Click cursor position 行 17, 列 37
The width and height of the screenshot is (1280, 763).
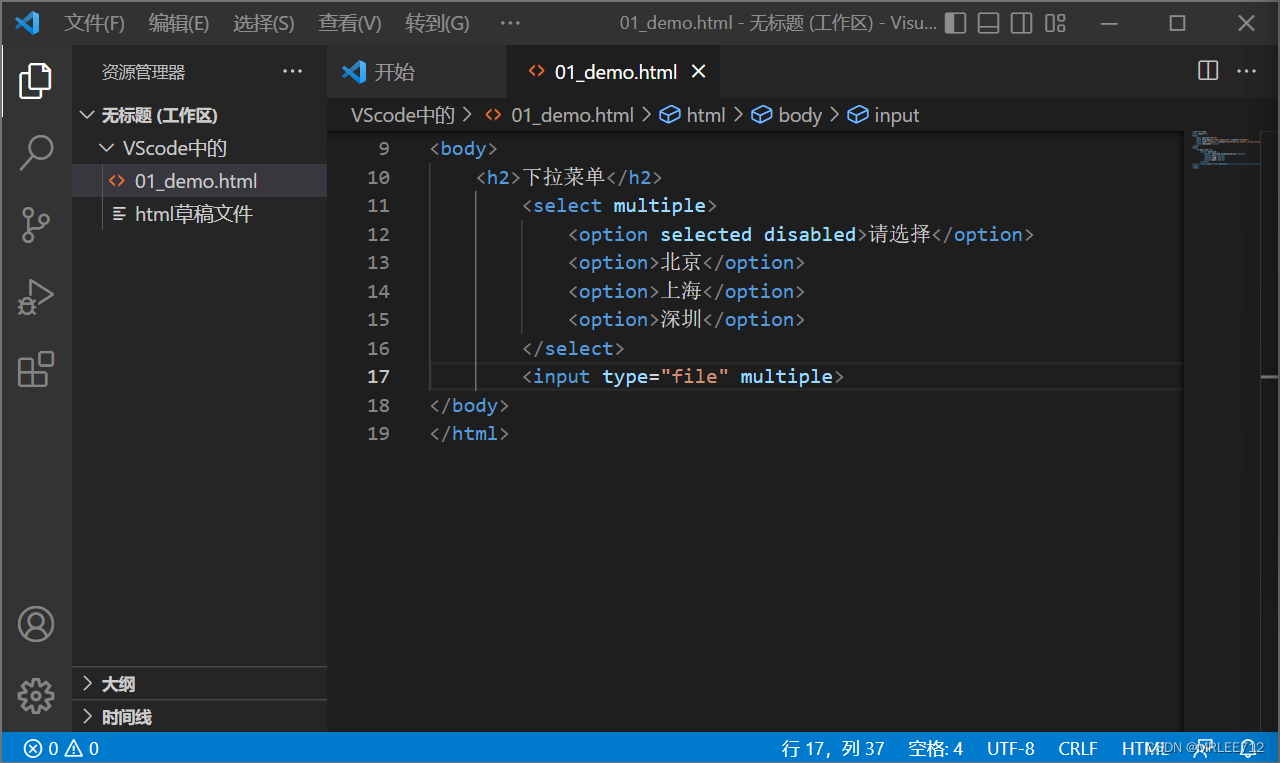[833, 748]
